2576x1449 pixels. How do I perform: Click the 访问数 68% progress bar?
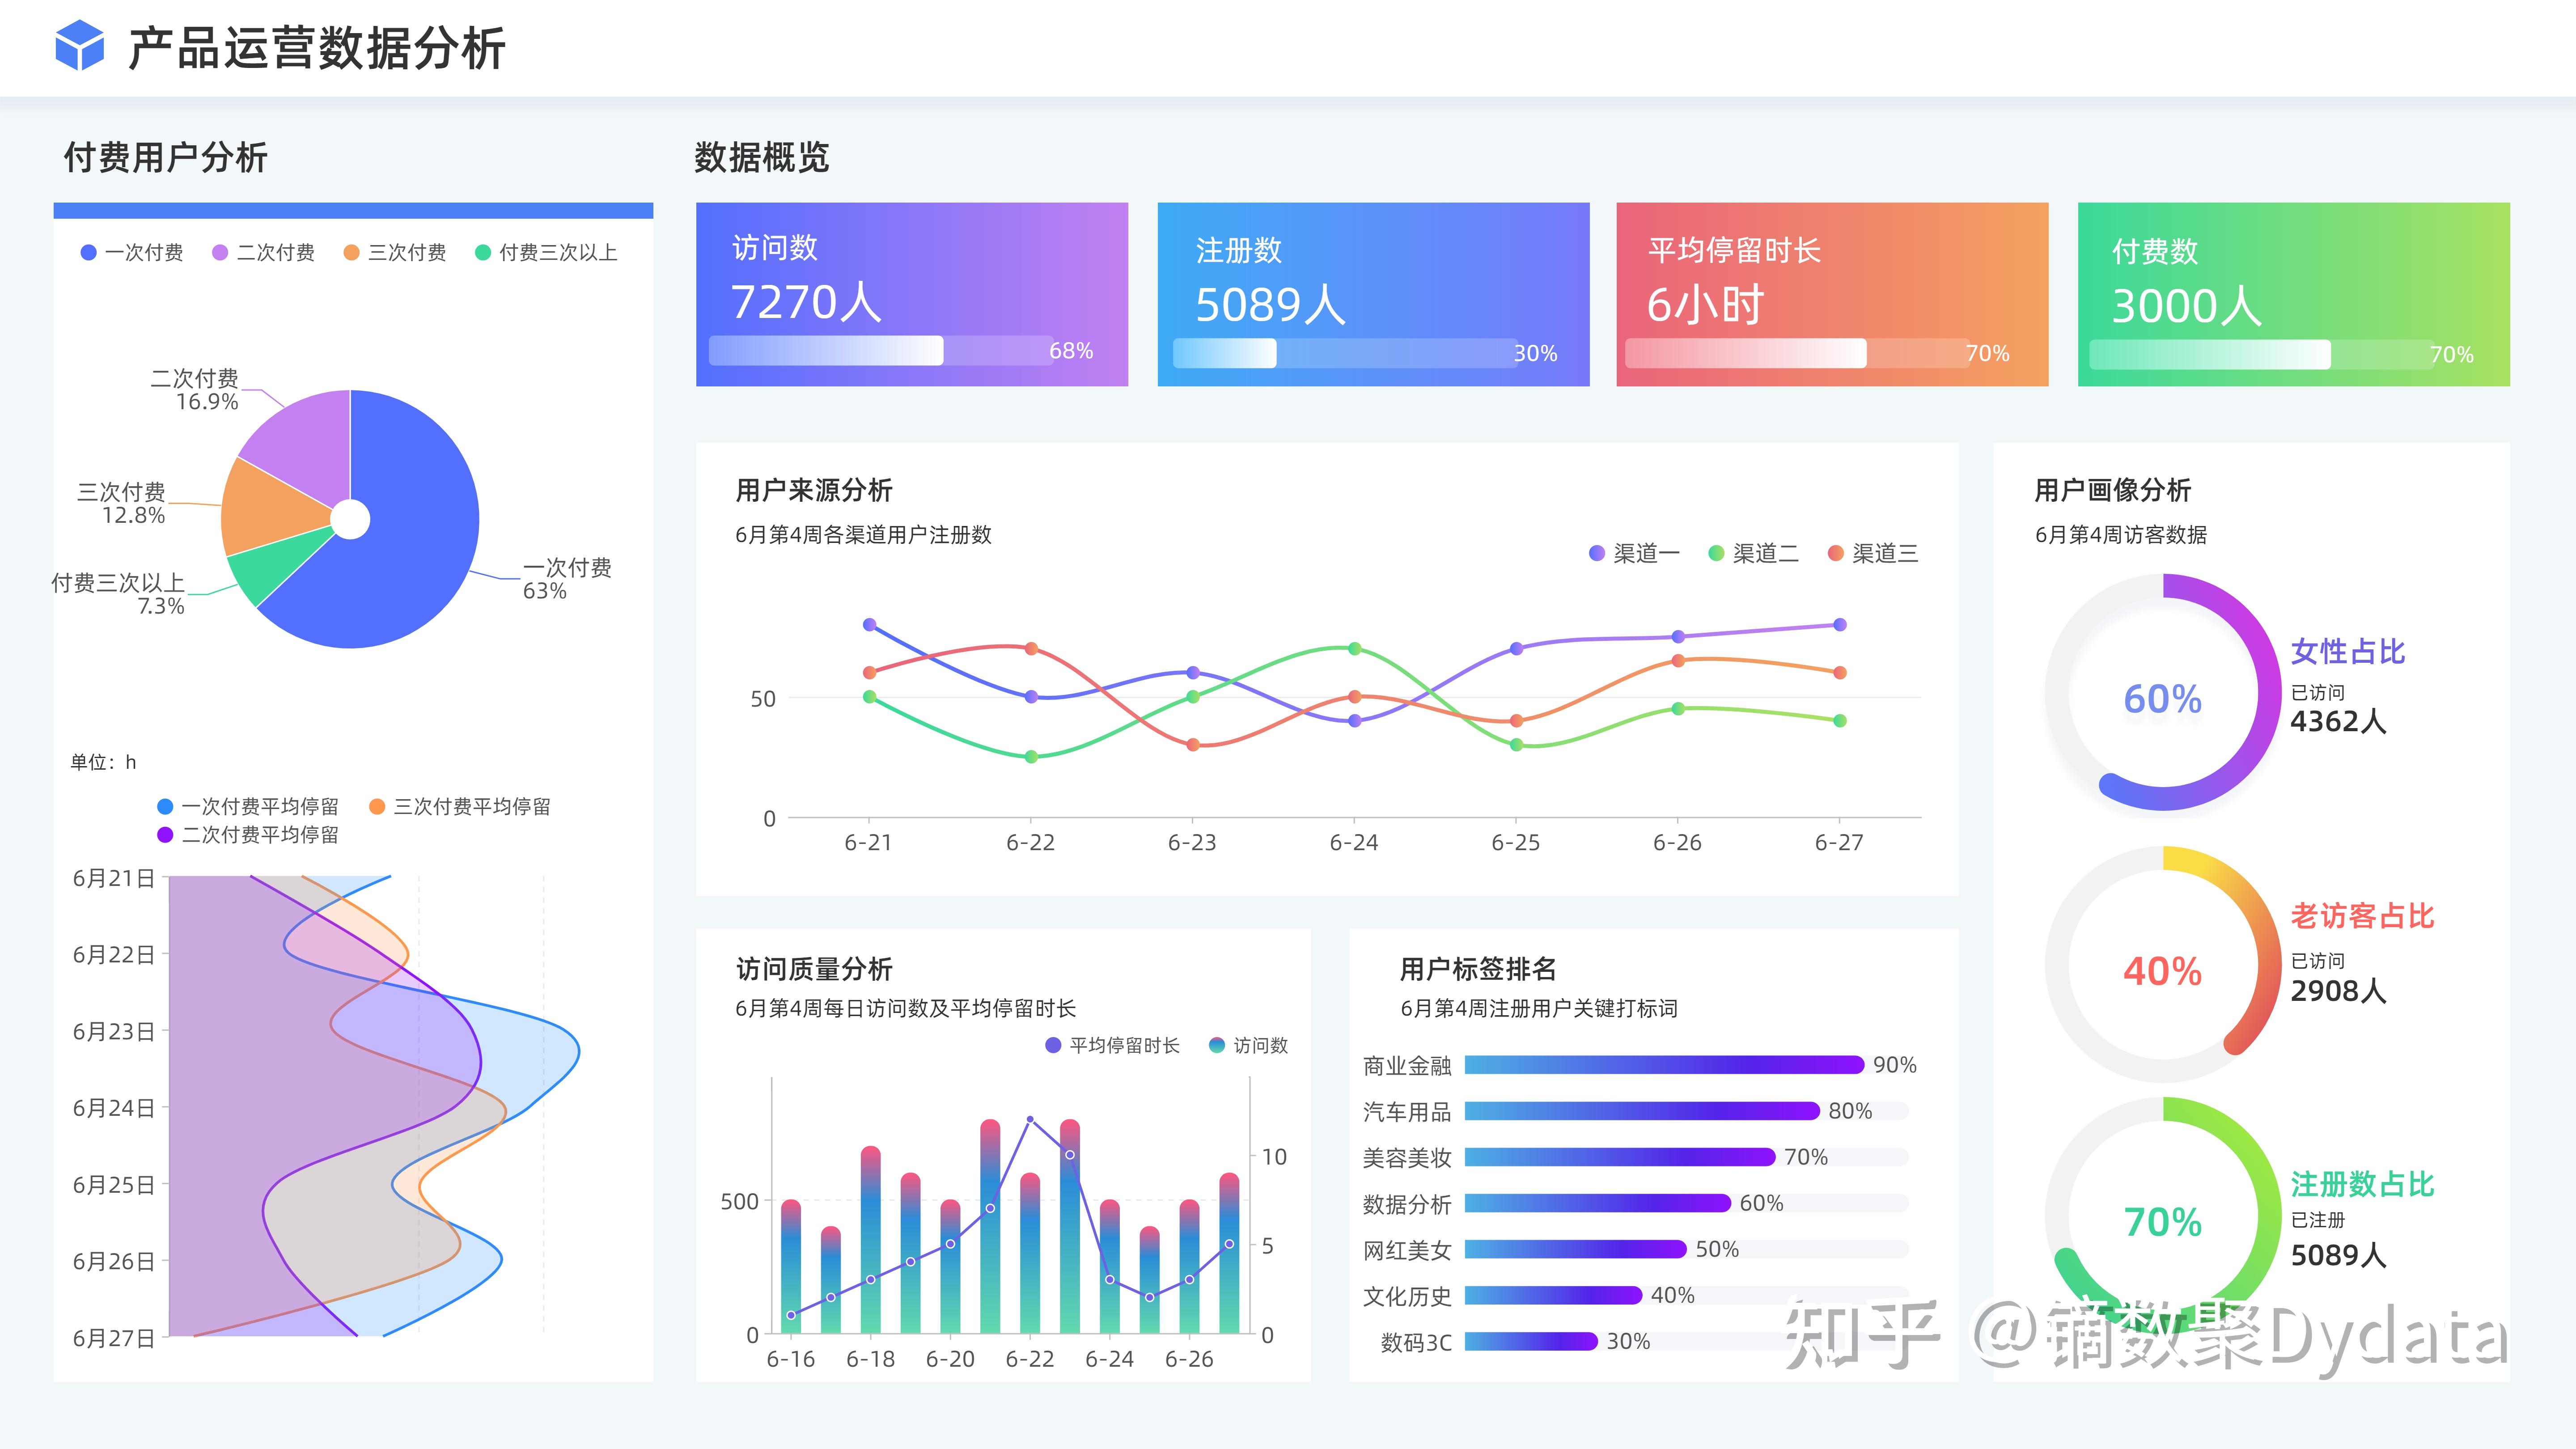[881, 350]
